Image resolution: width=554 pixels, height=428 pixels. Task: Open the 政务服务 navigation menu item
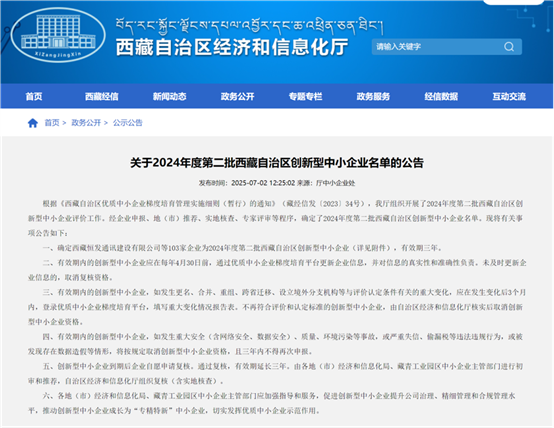coord(373,96)
